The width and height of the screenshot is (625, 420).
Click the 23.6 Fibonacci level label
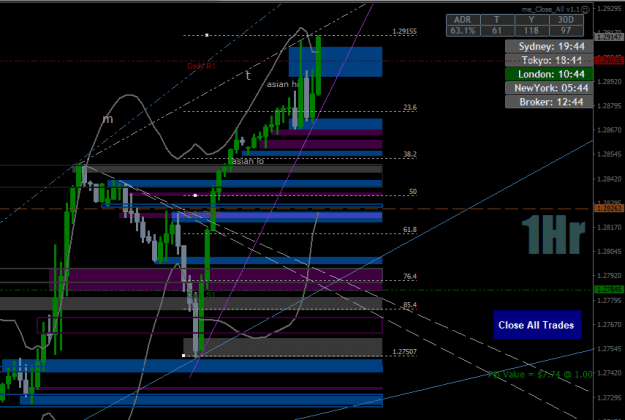click(410, 107)
